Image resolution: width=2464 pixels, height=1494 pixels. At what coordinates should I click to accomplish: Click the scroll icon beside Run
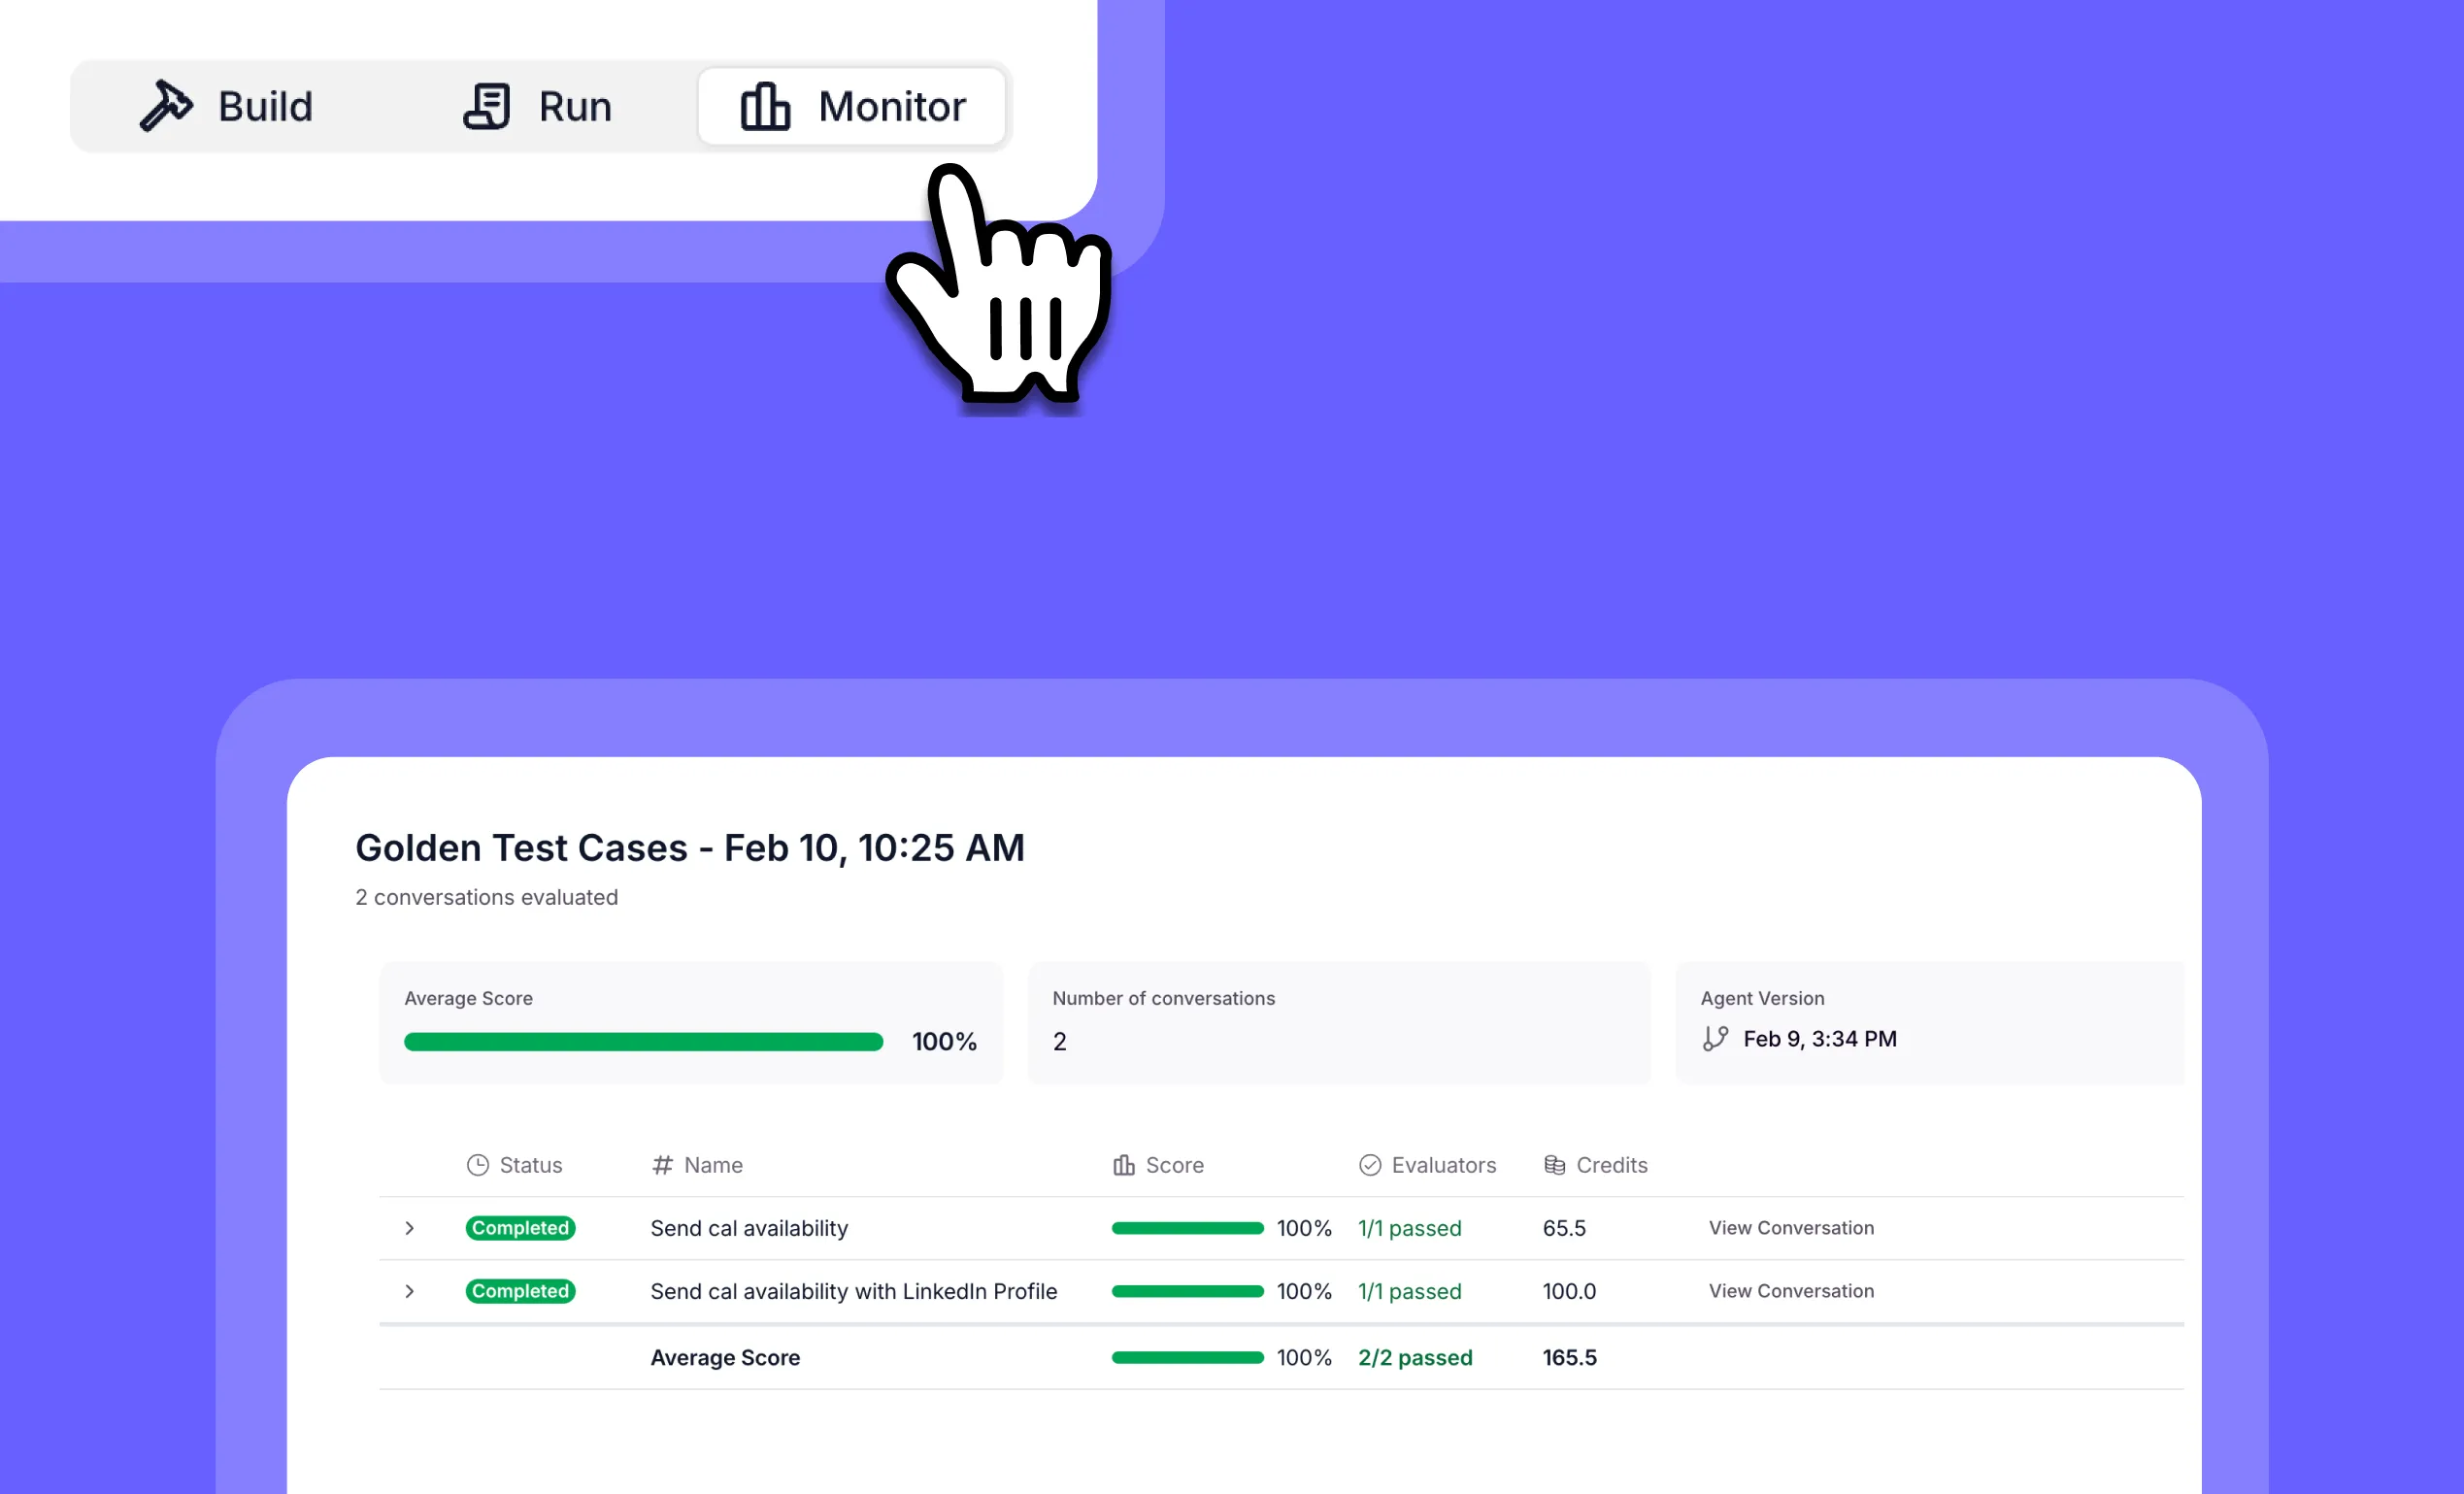point(487,106)
